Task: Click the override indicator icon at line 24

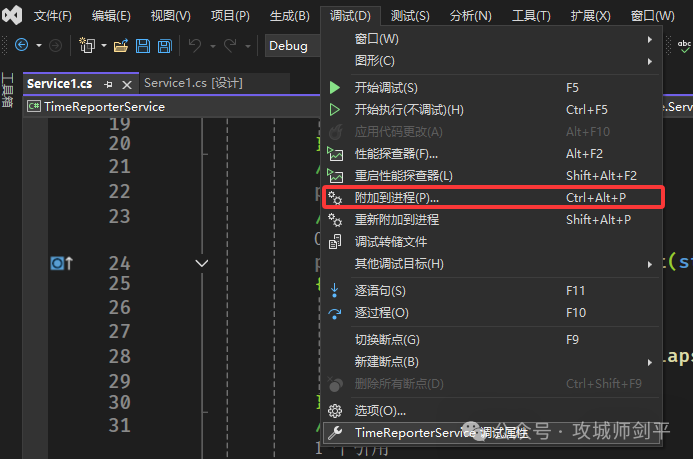Action: tap(61, 264)
